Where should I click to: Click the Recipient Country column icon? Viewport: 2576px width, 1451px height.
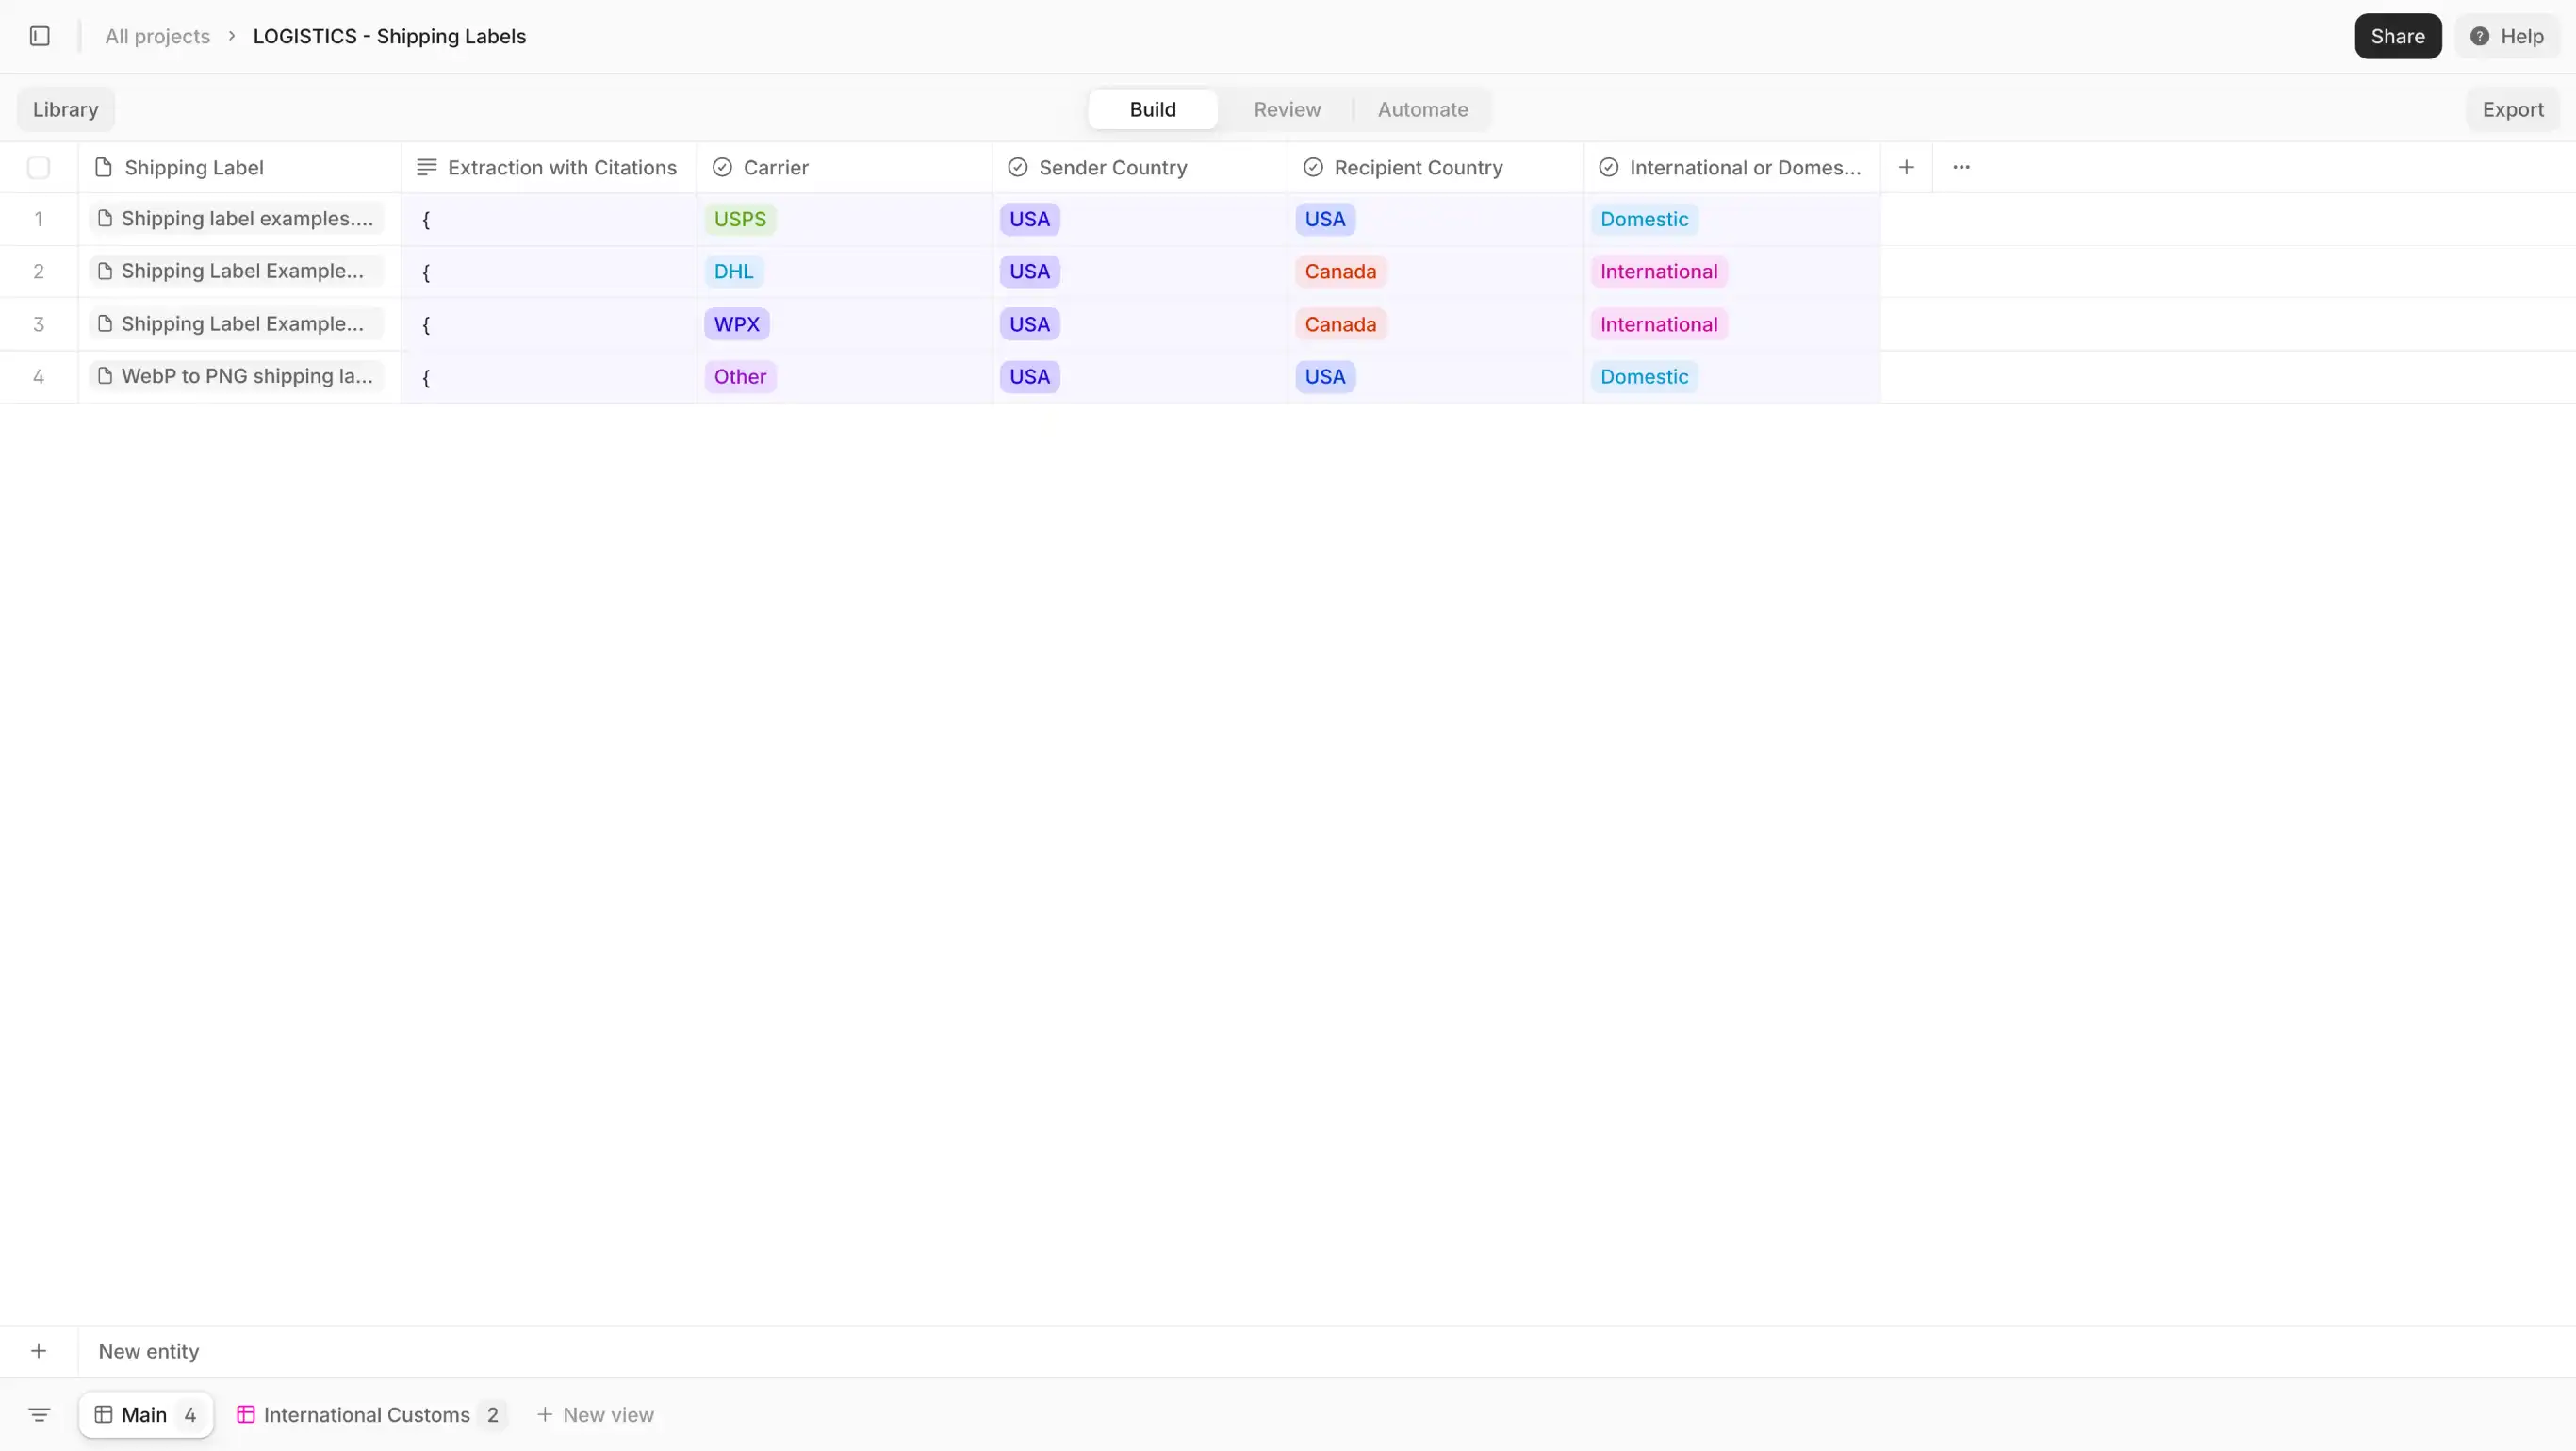(1313, 166)
